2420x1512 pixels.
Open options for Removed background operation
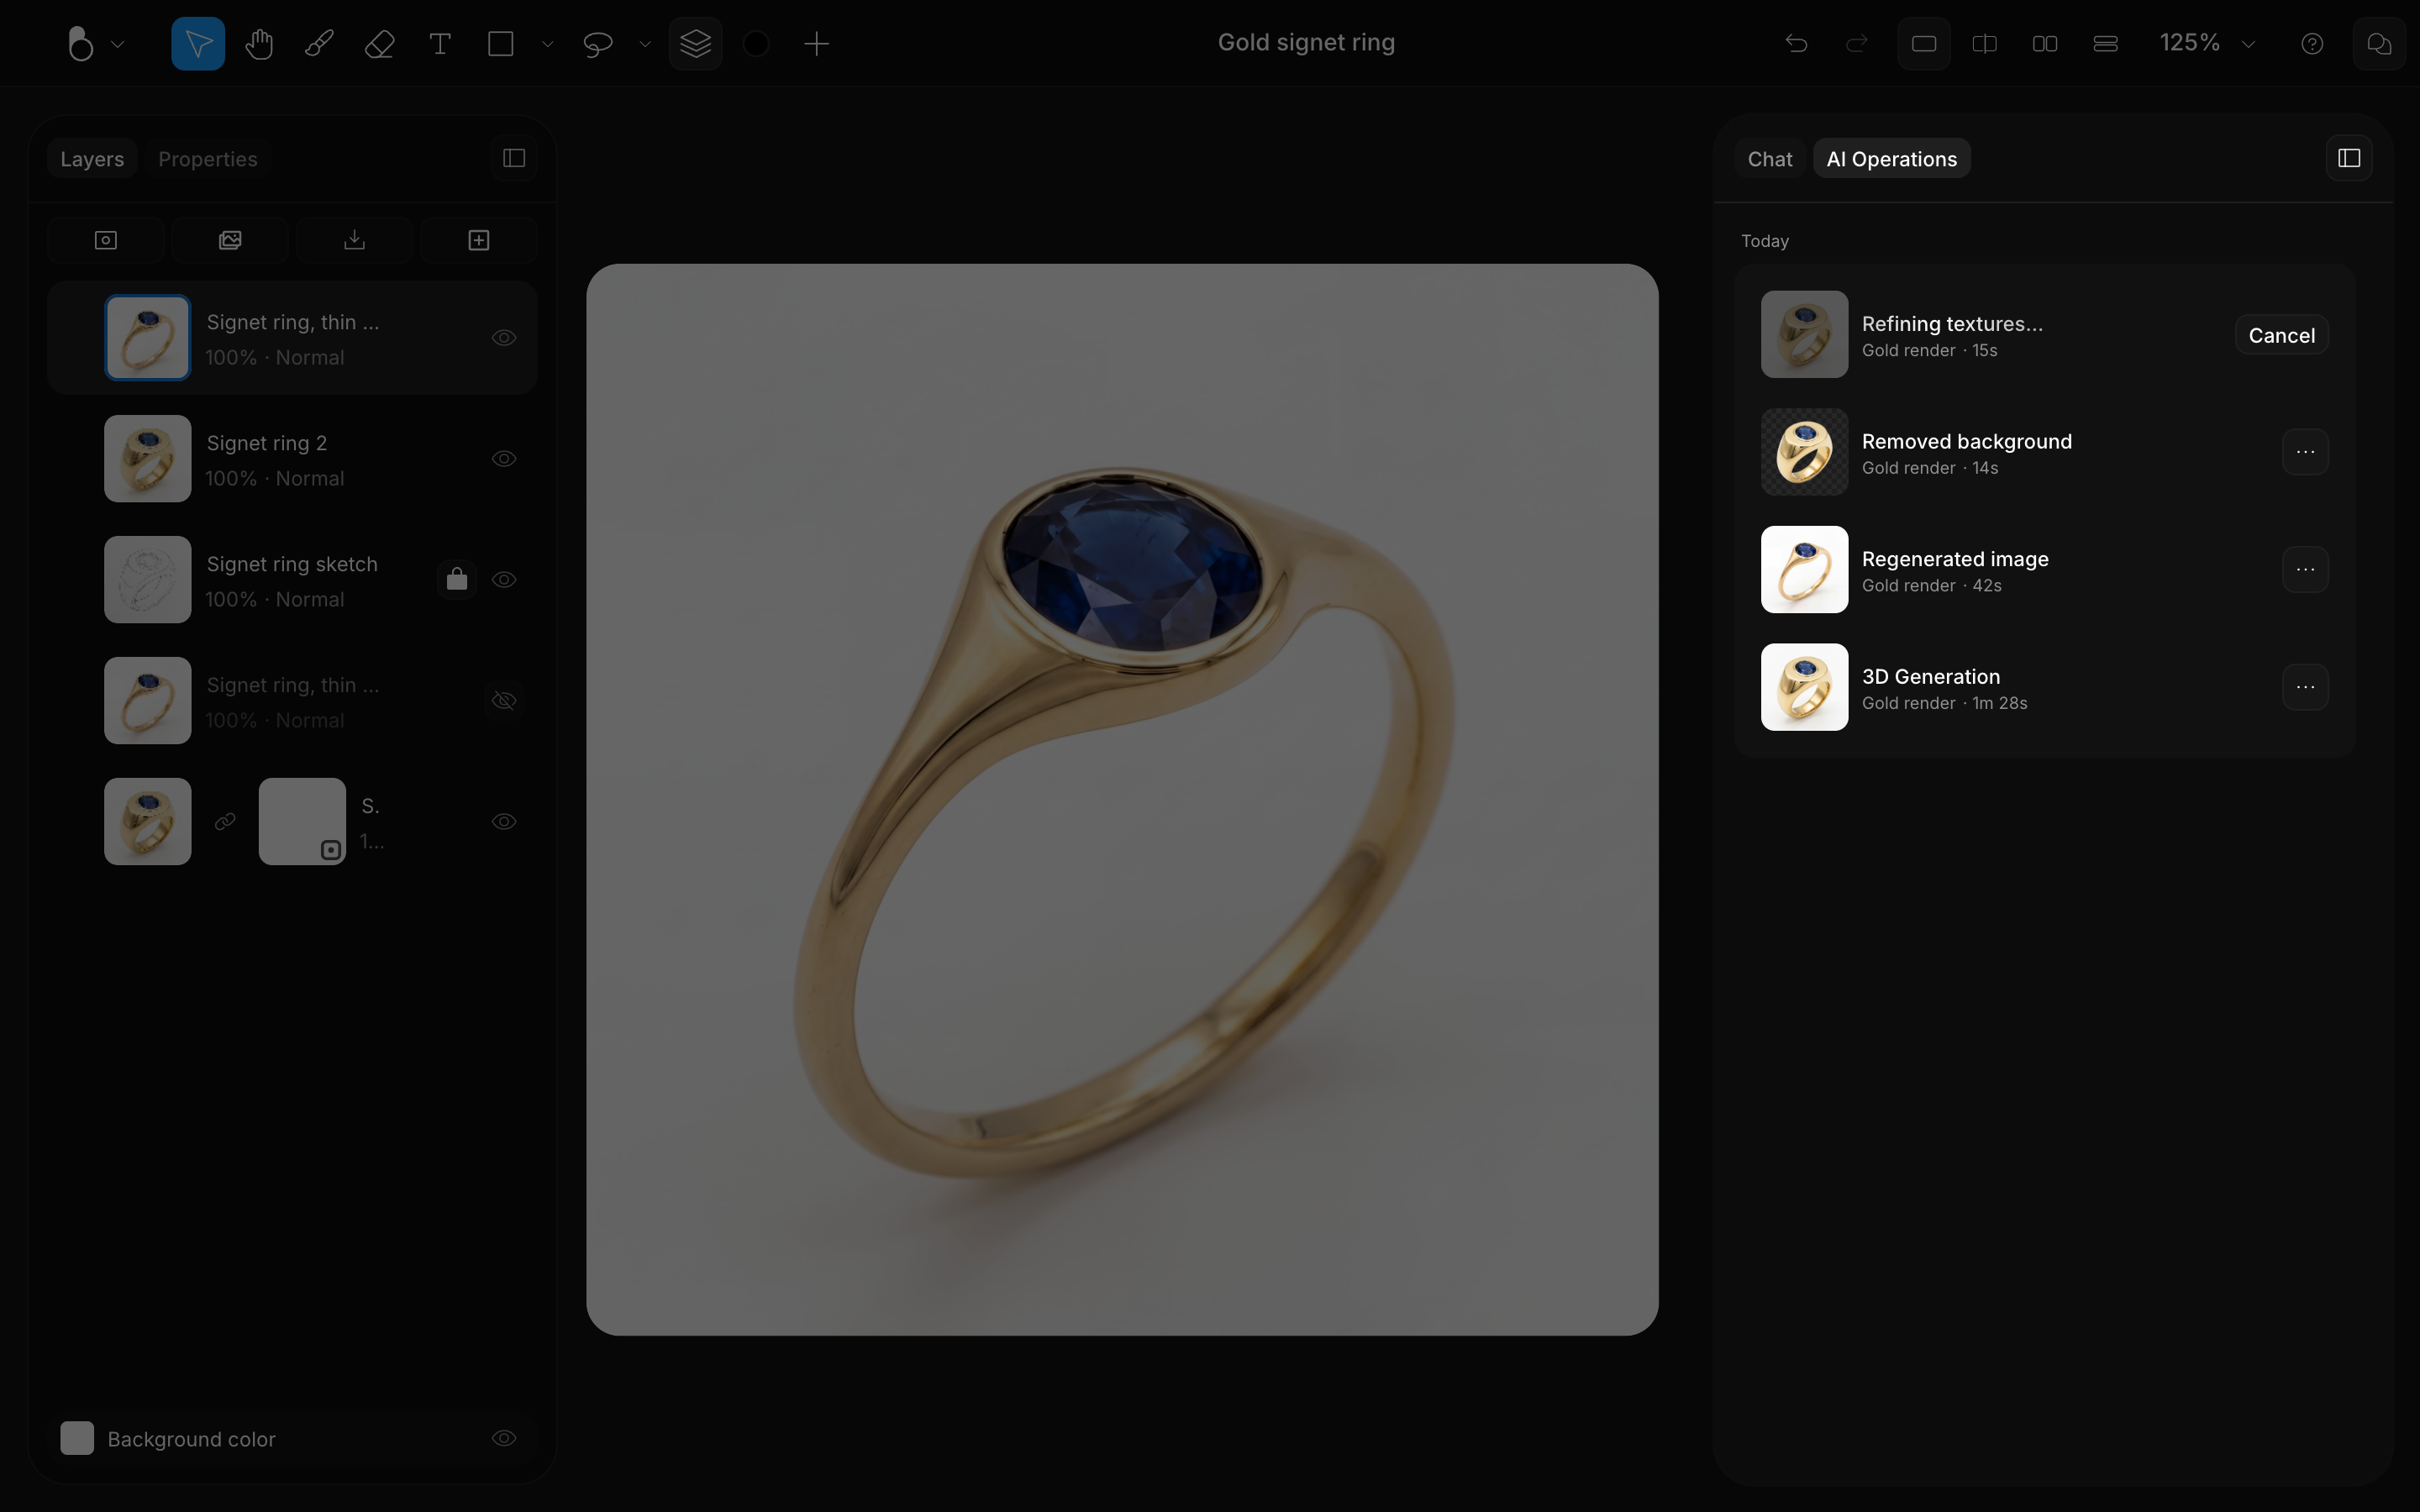[2305, 451]
